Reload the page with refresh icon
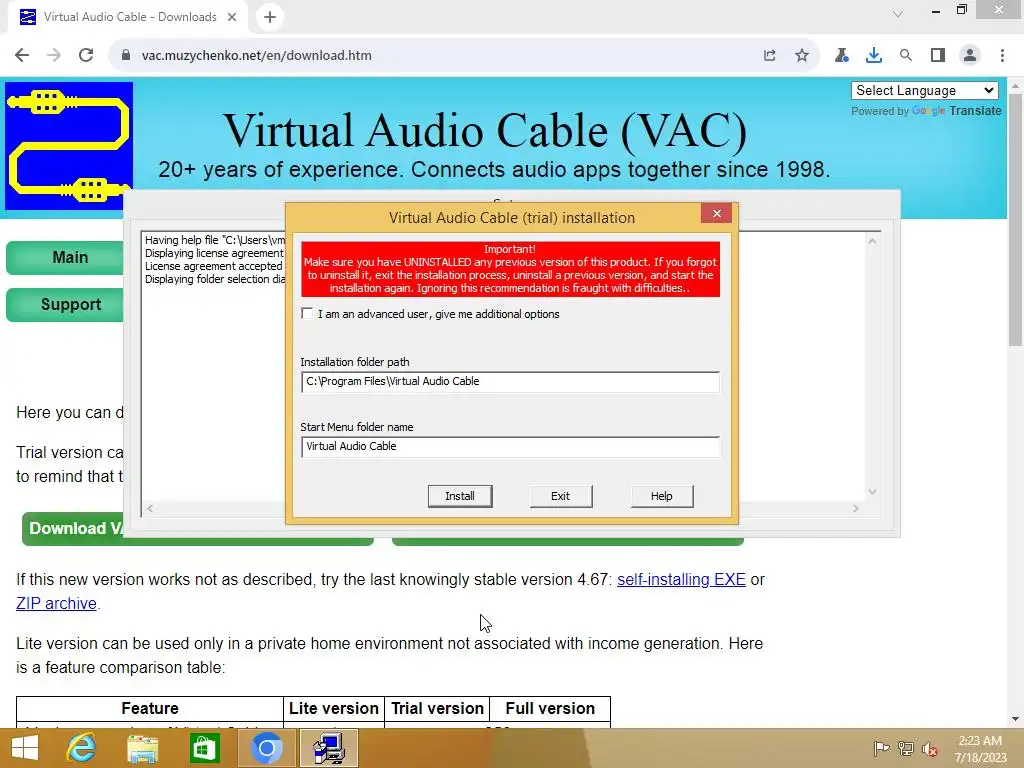This screenshot has width=1024, height=768. [x=86, y=56]
